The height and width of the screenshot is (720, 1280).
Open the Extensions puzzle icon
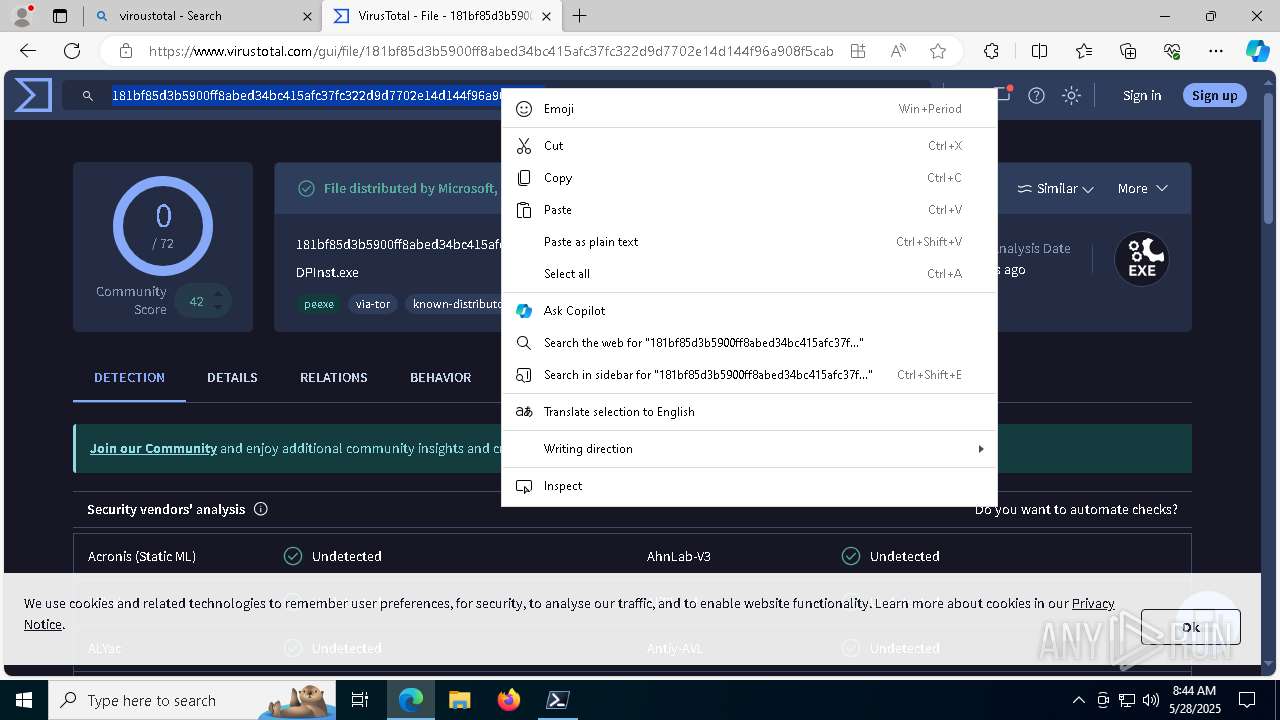991,51
